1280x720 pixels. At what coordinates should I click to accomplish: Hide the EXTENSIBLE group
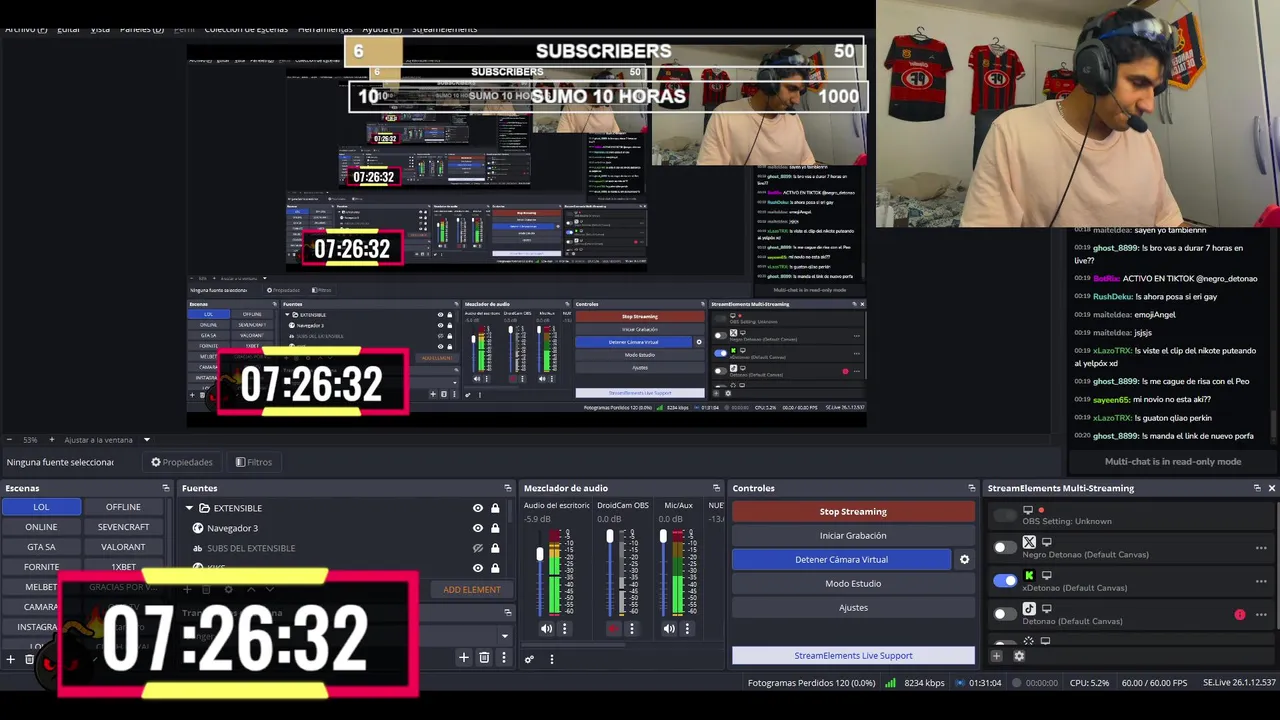(478, 508)
